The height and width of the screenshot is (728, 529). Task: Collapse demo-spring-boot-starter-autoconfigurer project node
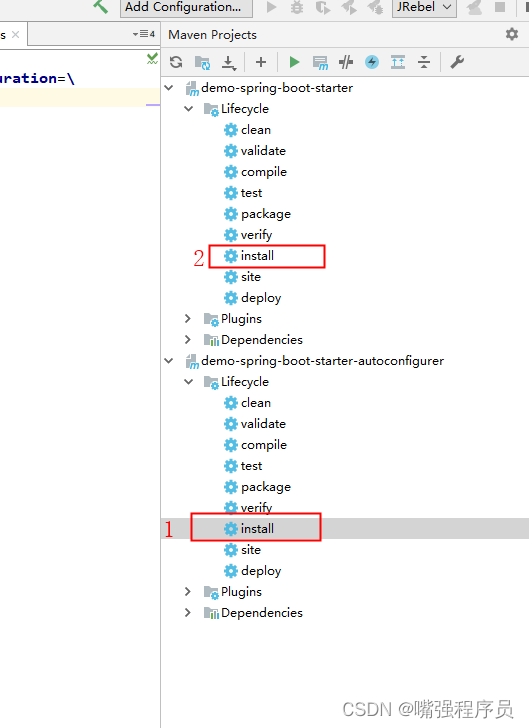[x=169, y=360]
